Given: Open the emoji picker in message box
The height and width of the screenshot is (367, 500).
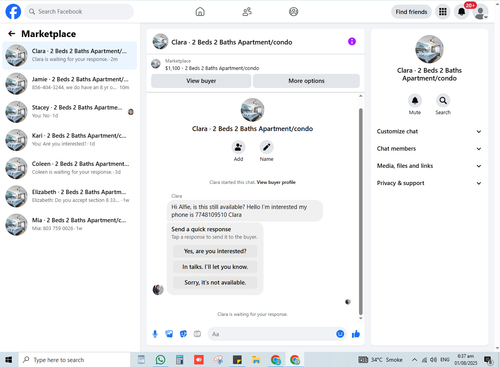Looking at the screenshot, I should point(340,334).
